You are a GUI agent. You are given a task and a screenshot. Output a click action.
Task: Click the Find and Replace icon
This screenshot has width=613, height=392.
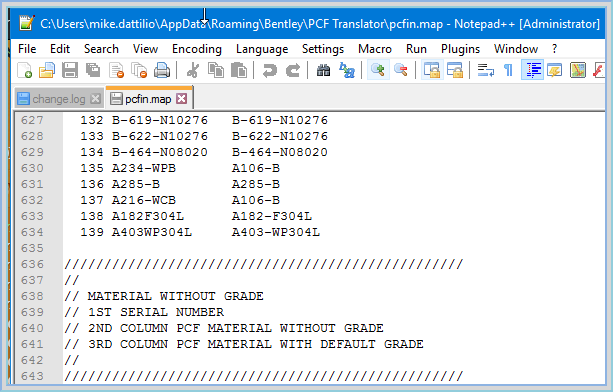347,70
